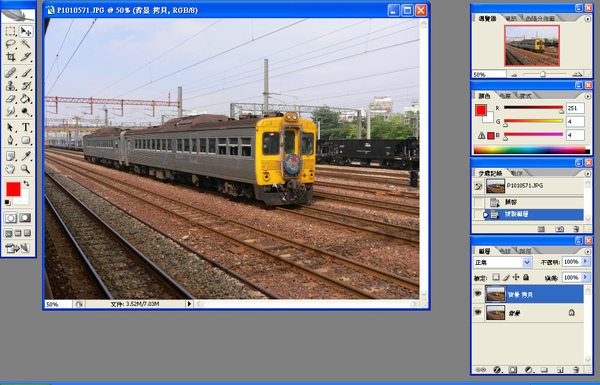Viewport: 600px width, 385px height.
Task: Add a layer style at Layers panel bottom
Action: [497, 370]
